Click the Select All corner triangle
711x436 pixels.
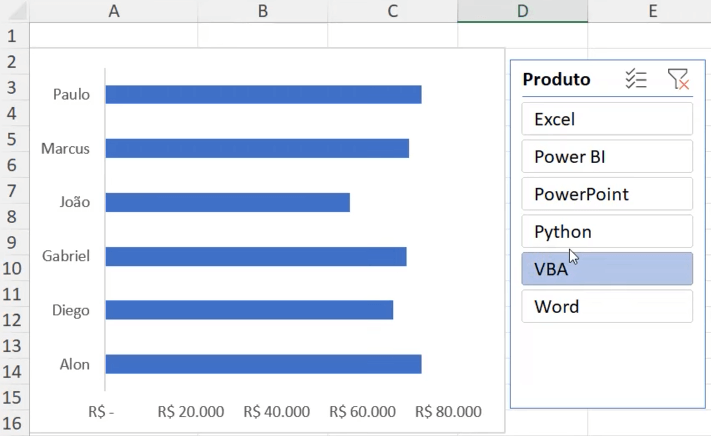tap(17, 12)
